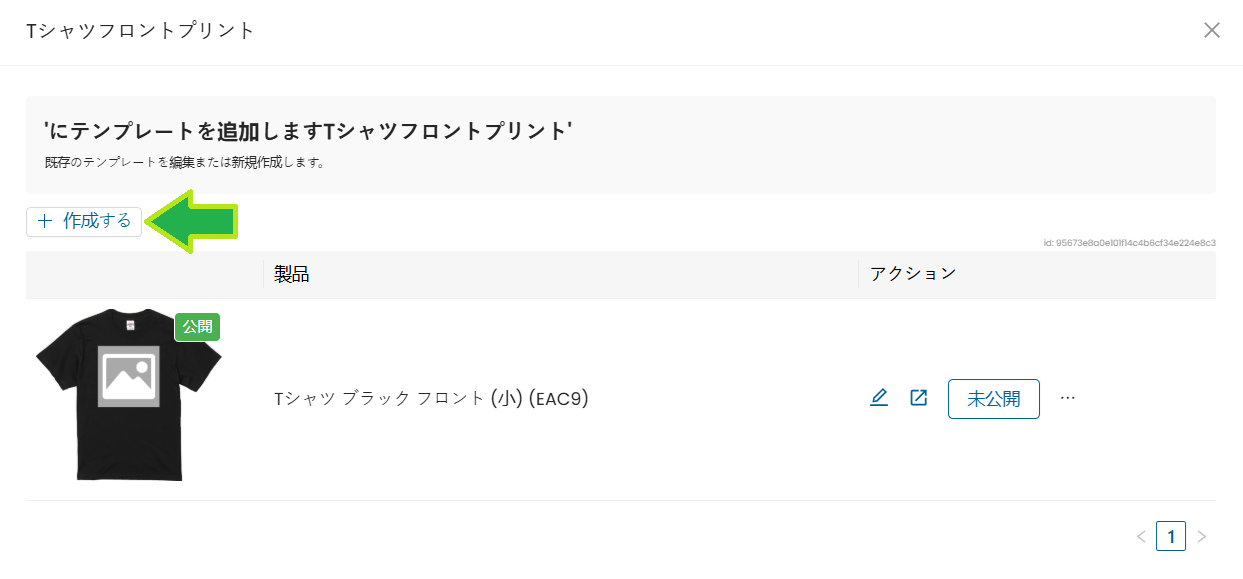Click the green 公開 status badge
This screenshot has height=579, width=1243.
pos(197,327)
